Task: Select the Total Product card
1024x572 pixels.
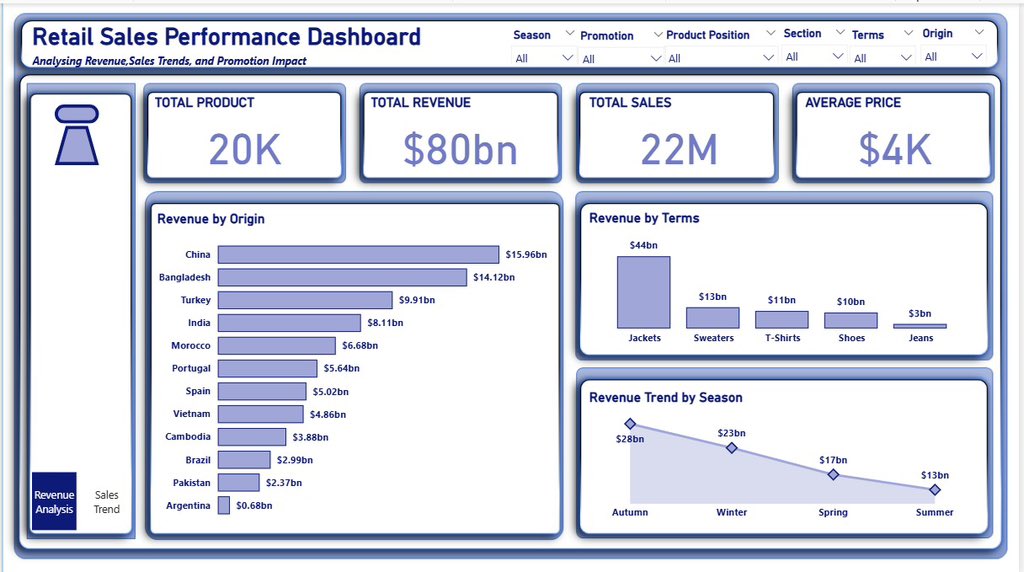Action: coord(244,135)
